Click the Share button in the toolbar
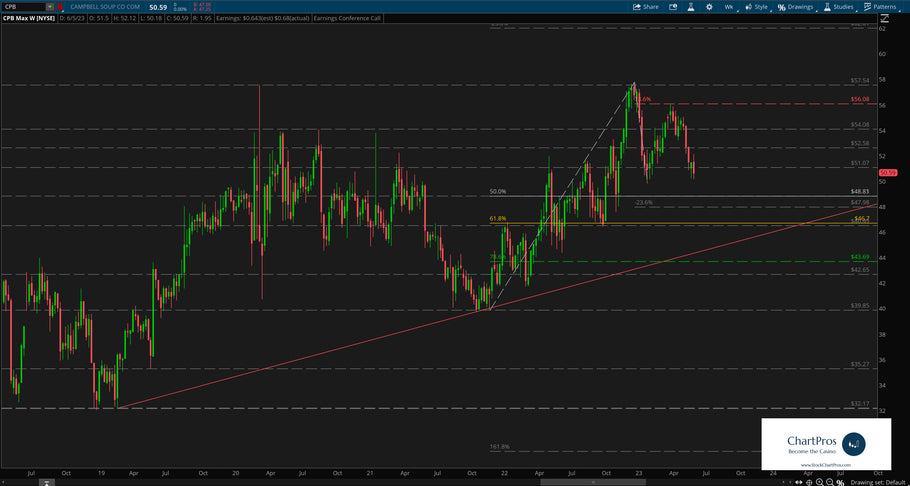The image size is (910, 486). point(645,7)
